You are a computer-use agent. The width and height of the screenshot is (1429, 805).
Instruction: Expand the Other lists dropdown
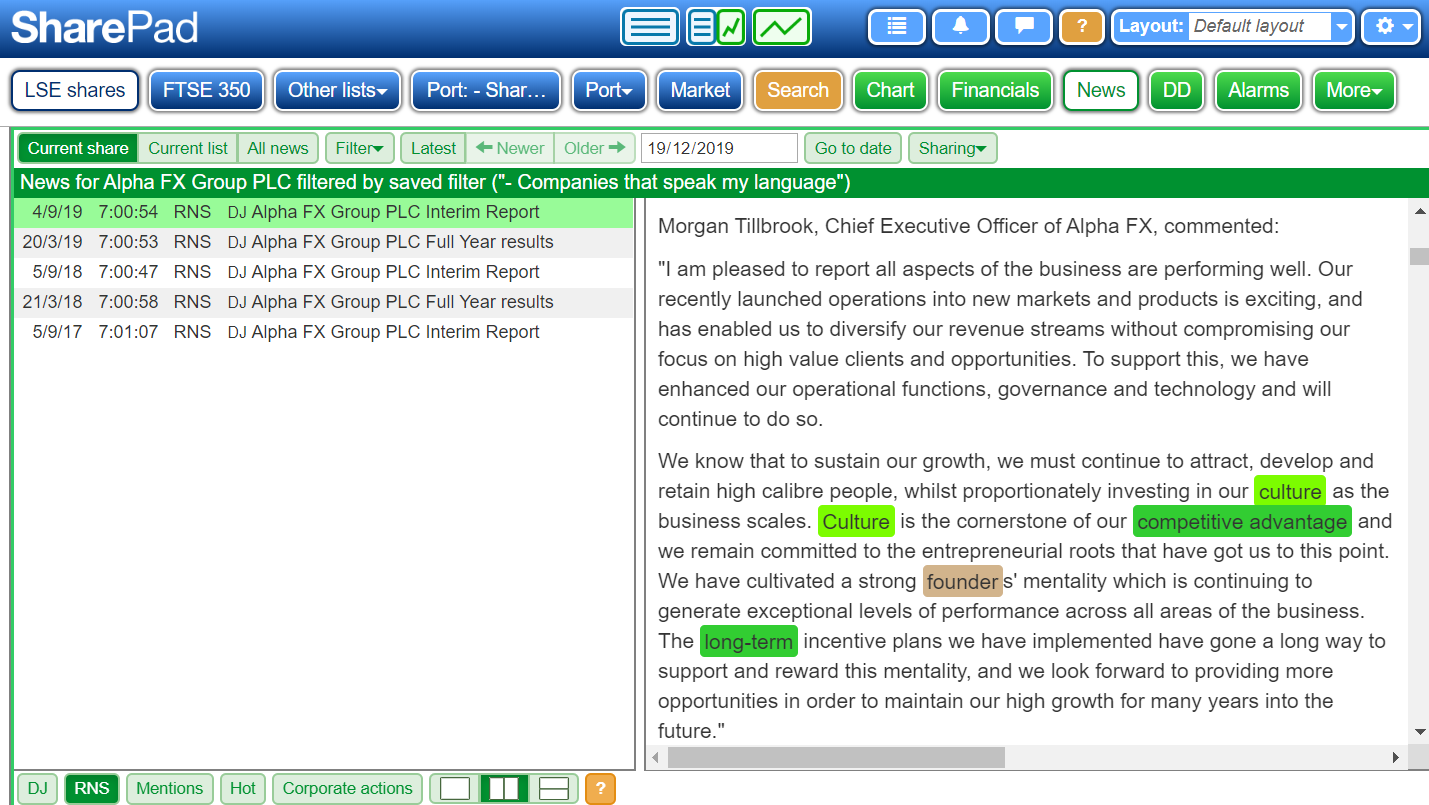(x=337, y=90)
